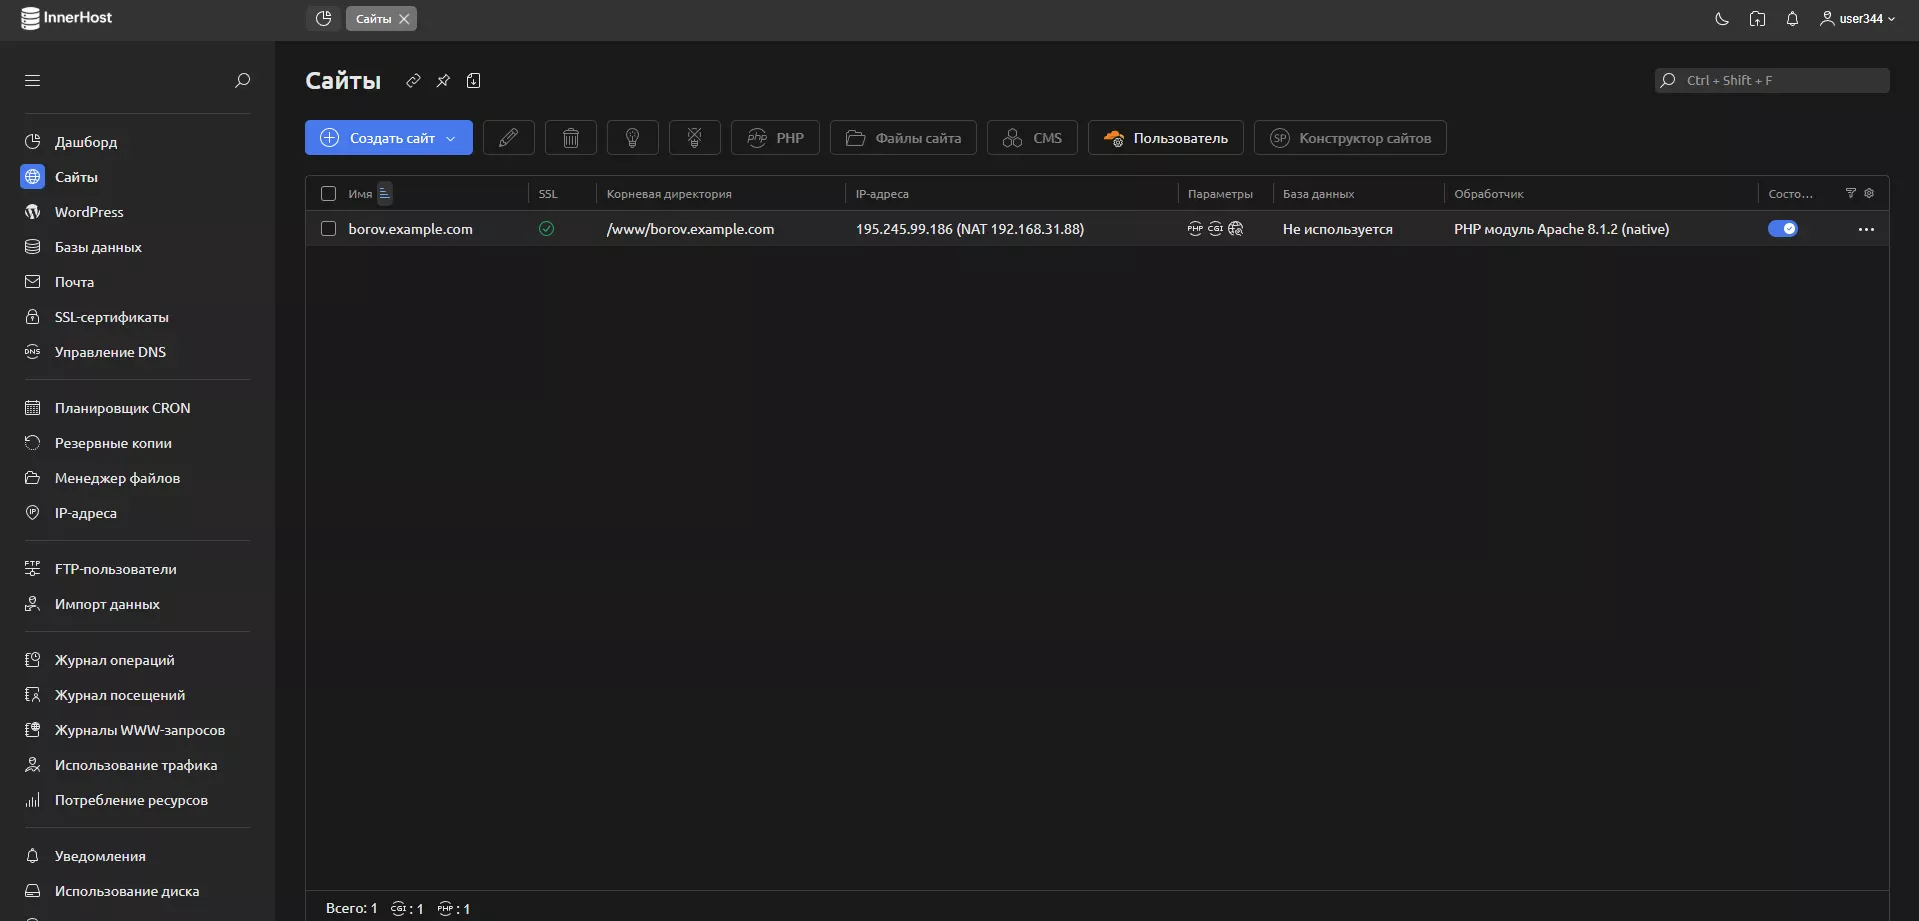Click the Конструктор сайтов button
Viewport: 1919px width, 921px height.
pyautogui.click(x=1350, y=138)
